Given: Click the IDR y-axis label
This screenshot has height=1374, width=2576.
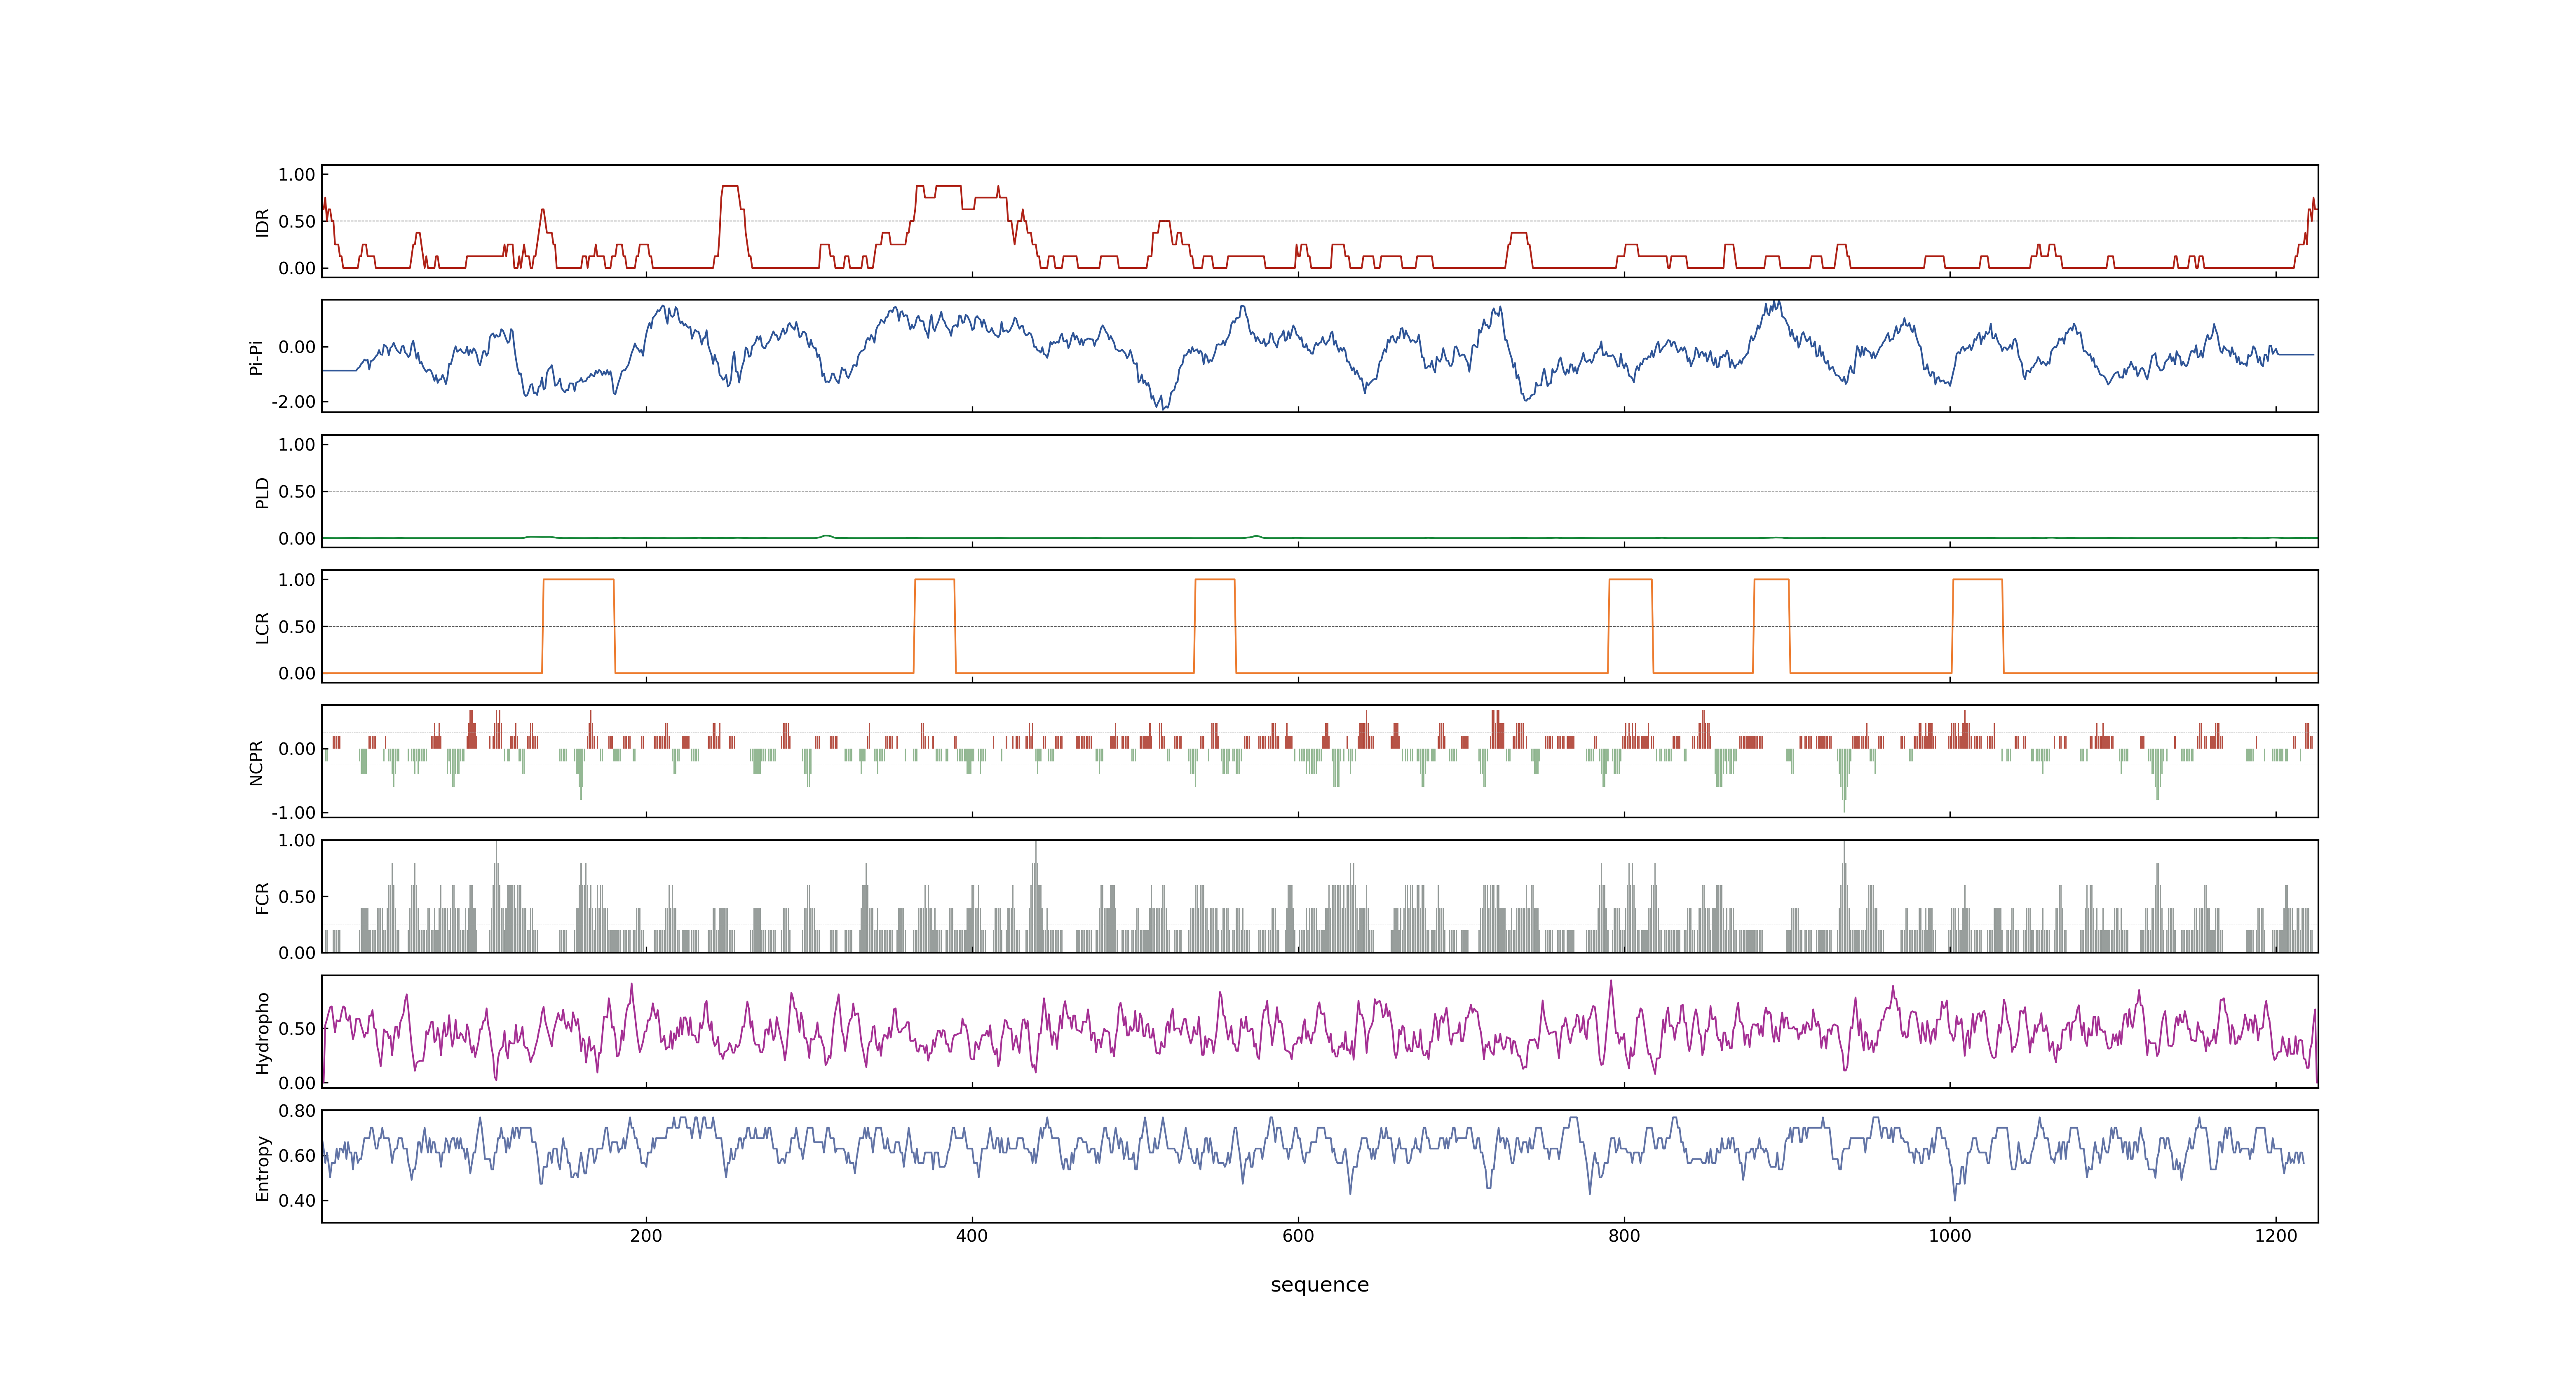Looking at the screenshot, I should pos(263,222).
